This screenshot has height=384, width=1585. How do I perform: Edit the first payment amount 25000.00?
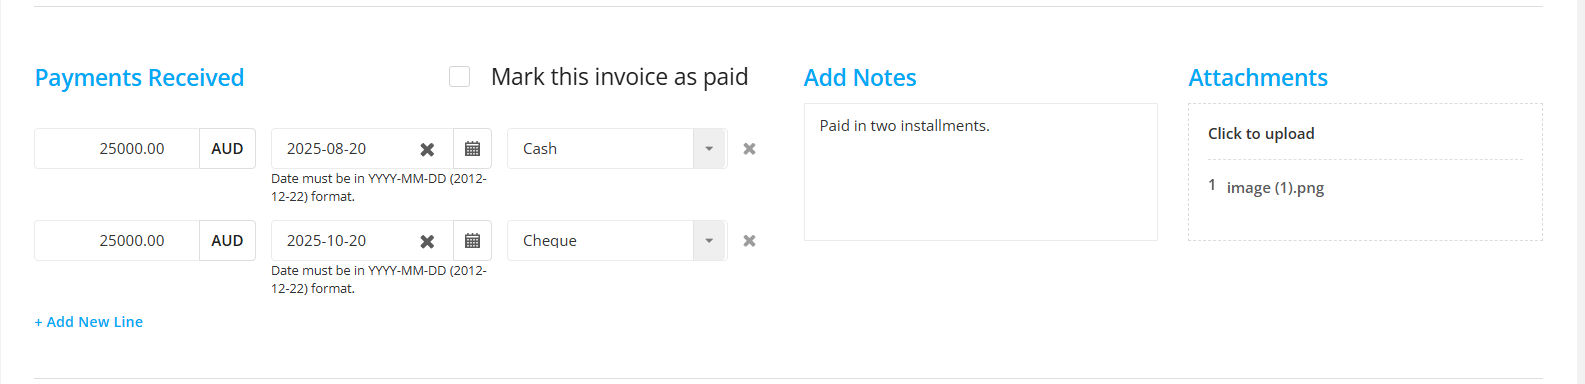coord(117,149)
